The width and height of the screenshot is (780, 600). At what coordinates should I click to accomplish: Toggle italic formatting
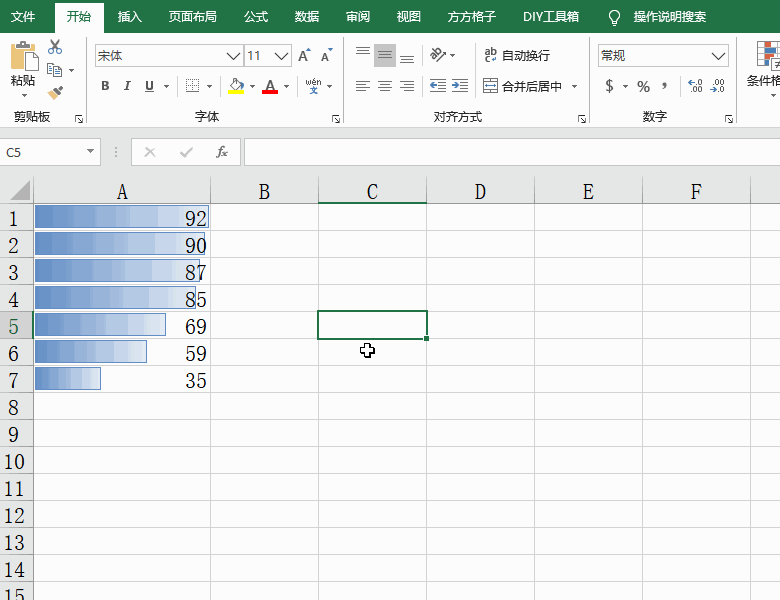(x=128, y=86)
